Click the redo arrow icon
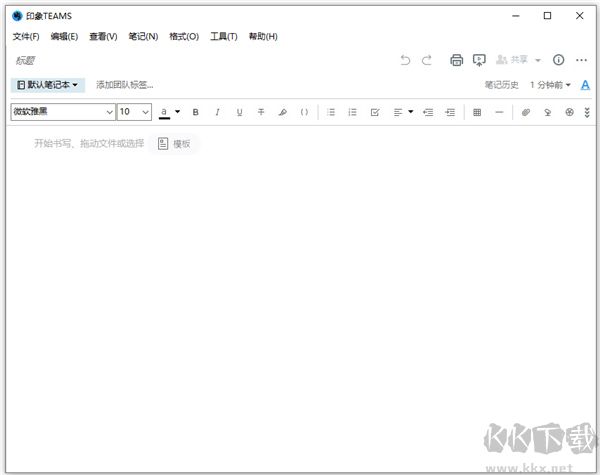600x475 pixels. point(427,60)
